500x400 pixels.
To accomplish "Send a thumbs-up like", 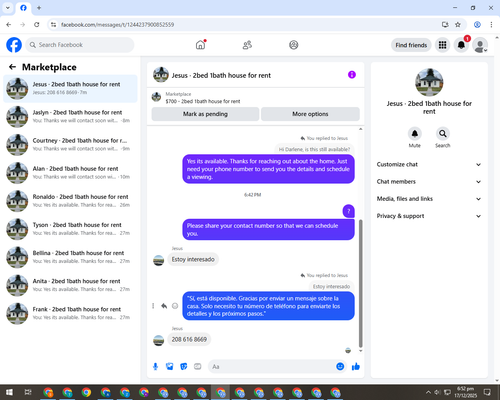I will click(356, 367).
